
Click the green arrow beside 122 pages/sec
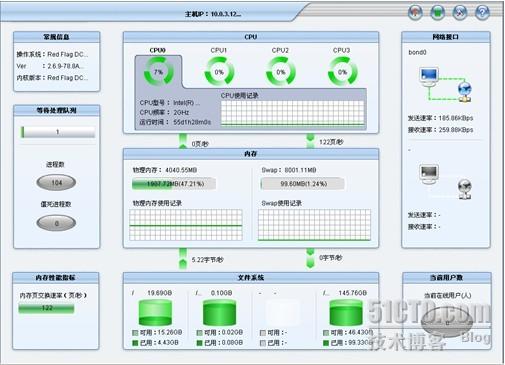coord(310,141)
